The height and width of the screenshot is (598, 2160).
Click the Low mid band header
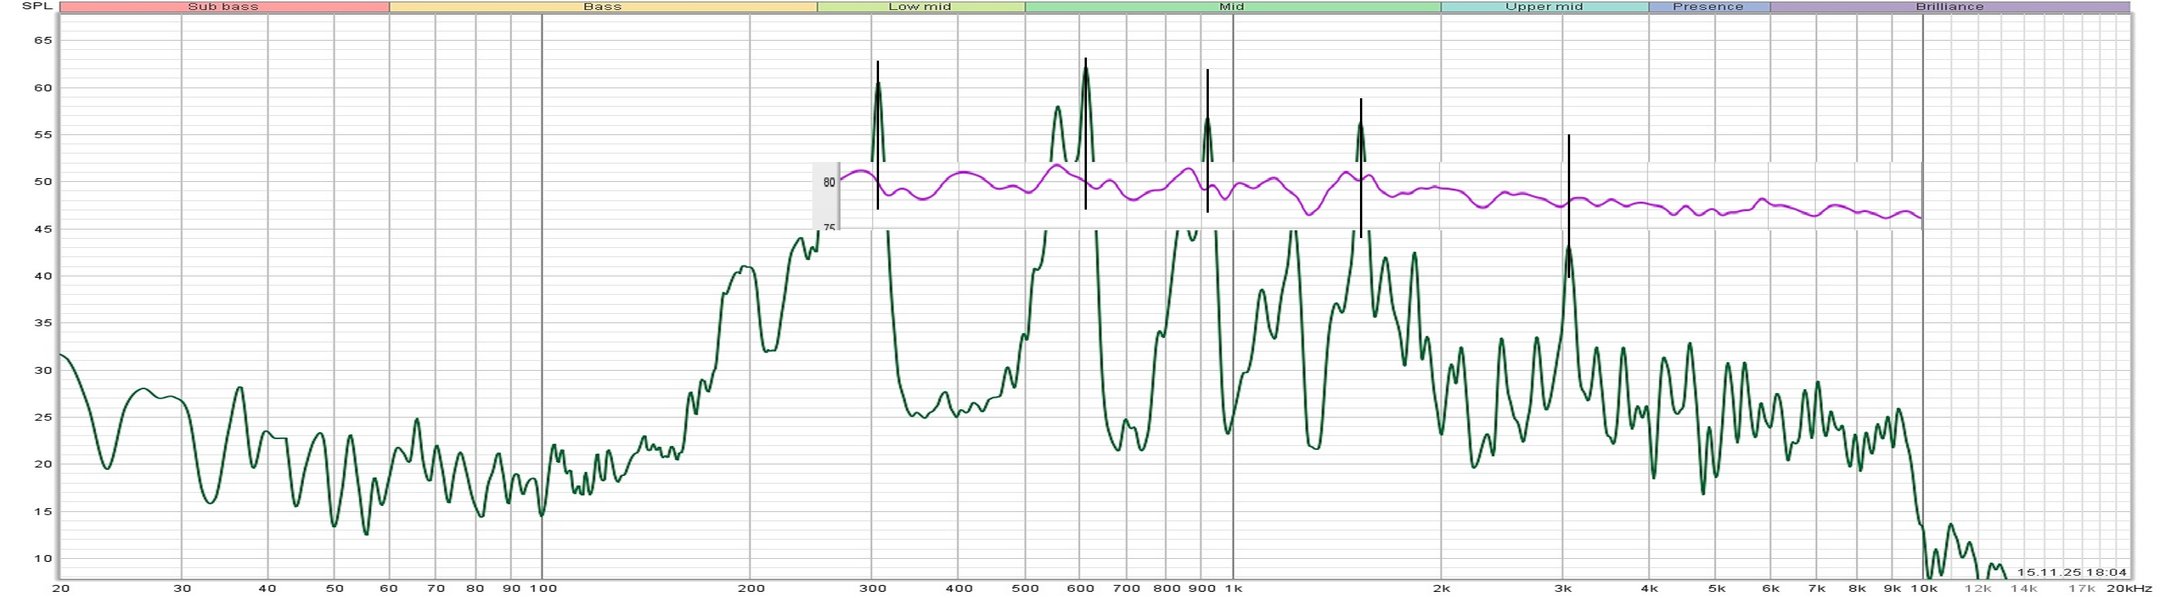(x=920, y=7)
